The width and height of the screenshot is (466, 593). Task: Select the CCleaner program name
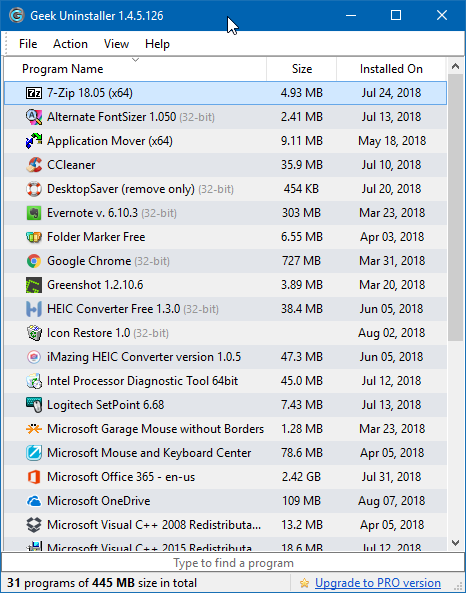pyautogui.click(x=71, y=165)
